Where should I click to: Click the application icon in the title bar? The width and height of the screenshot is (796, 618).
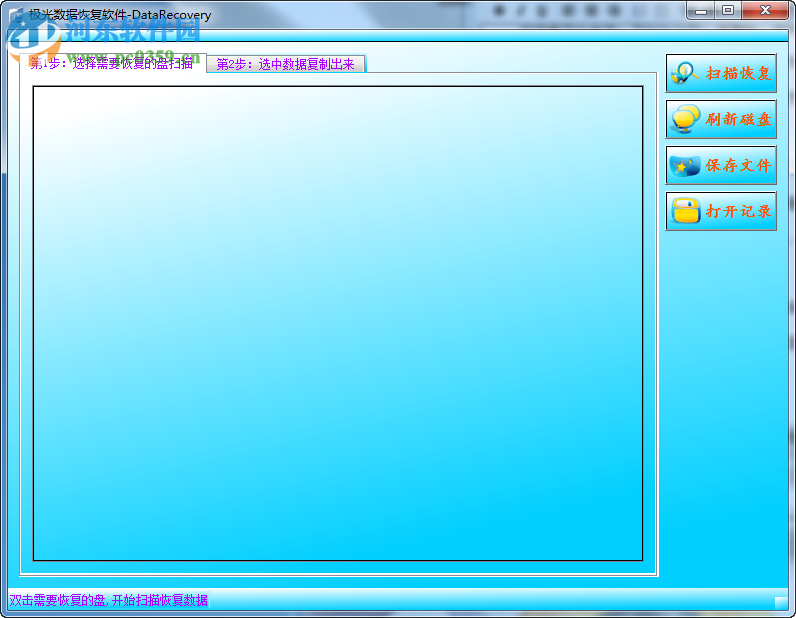tap(17, 15)
